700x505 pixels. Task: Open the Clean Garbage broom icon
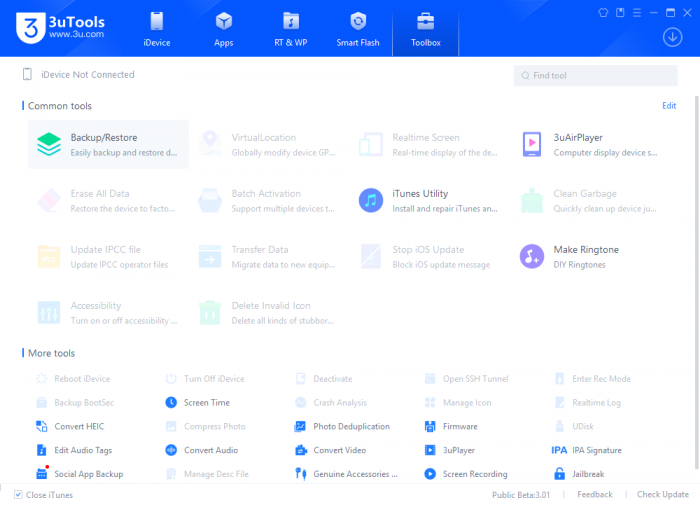(532, 200)
